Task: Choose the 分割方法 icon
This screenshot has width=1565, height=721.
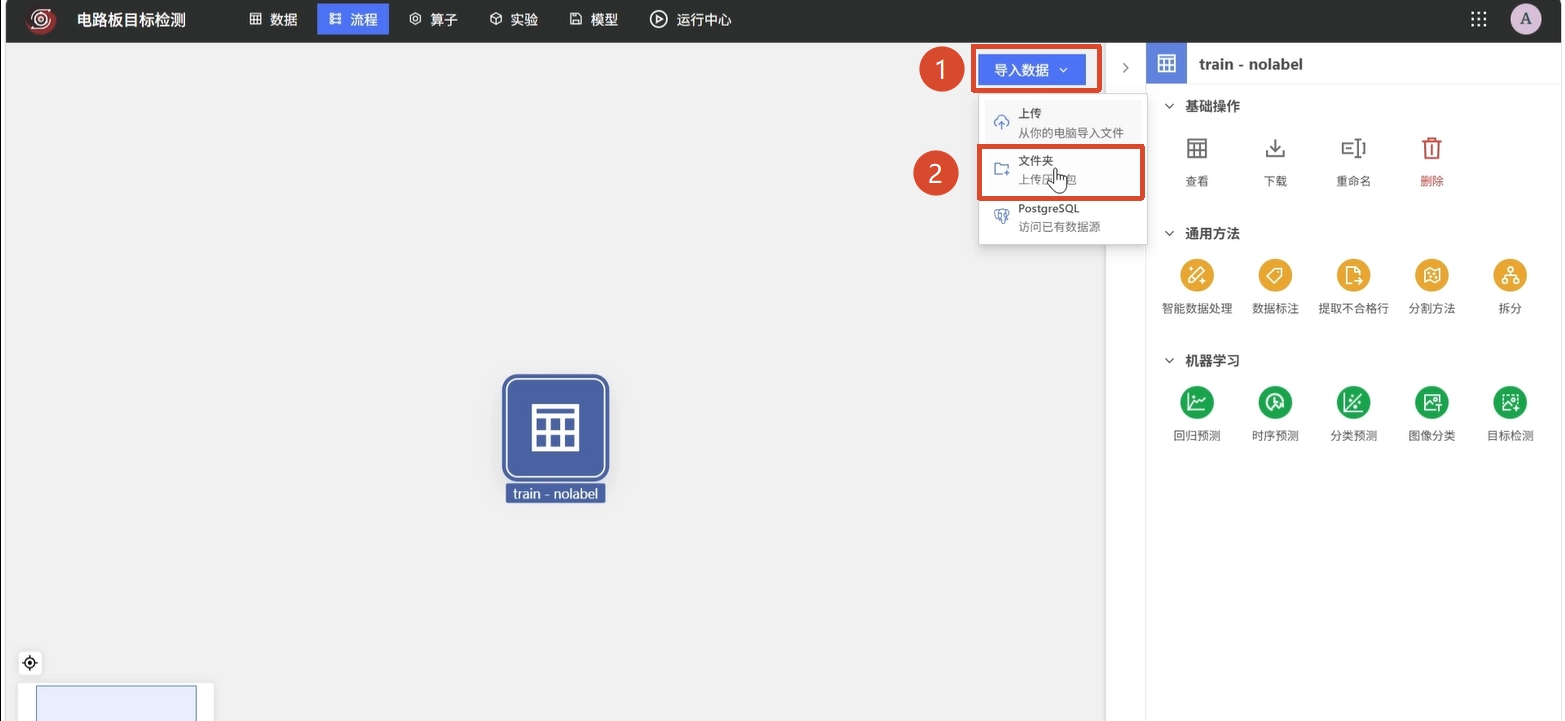Action: click(x=1431, y=275)
